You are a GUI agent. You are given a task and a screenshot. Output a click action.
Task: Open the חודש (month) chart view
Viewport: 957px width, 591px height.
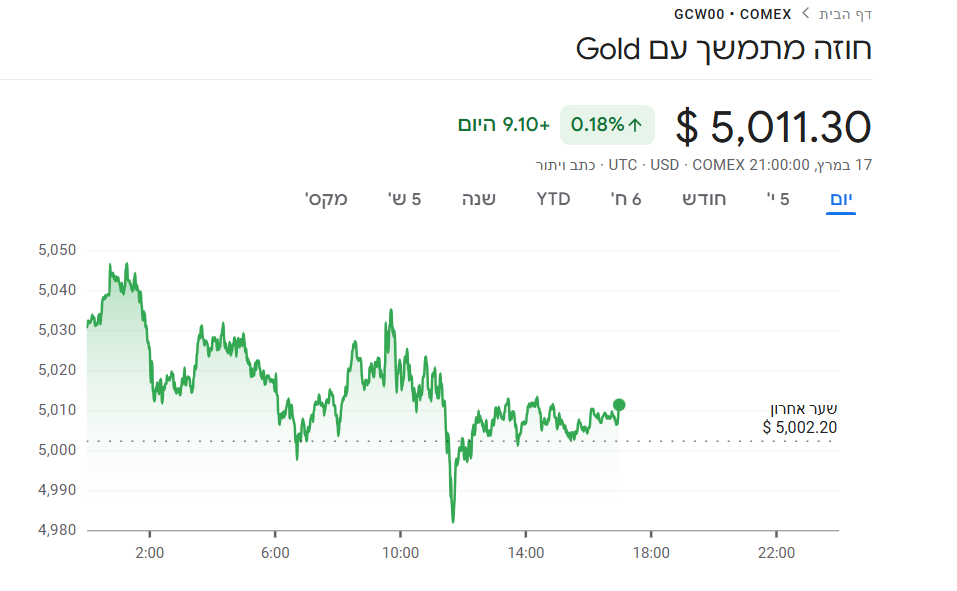(x=704, y=198)
